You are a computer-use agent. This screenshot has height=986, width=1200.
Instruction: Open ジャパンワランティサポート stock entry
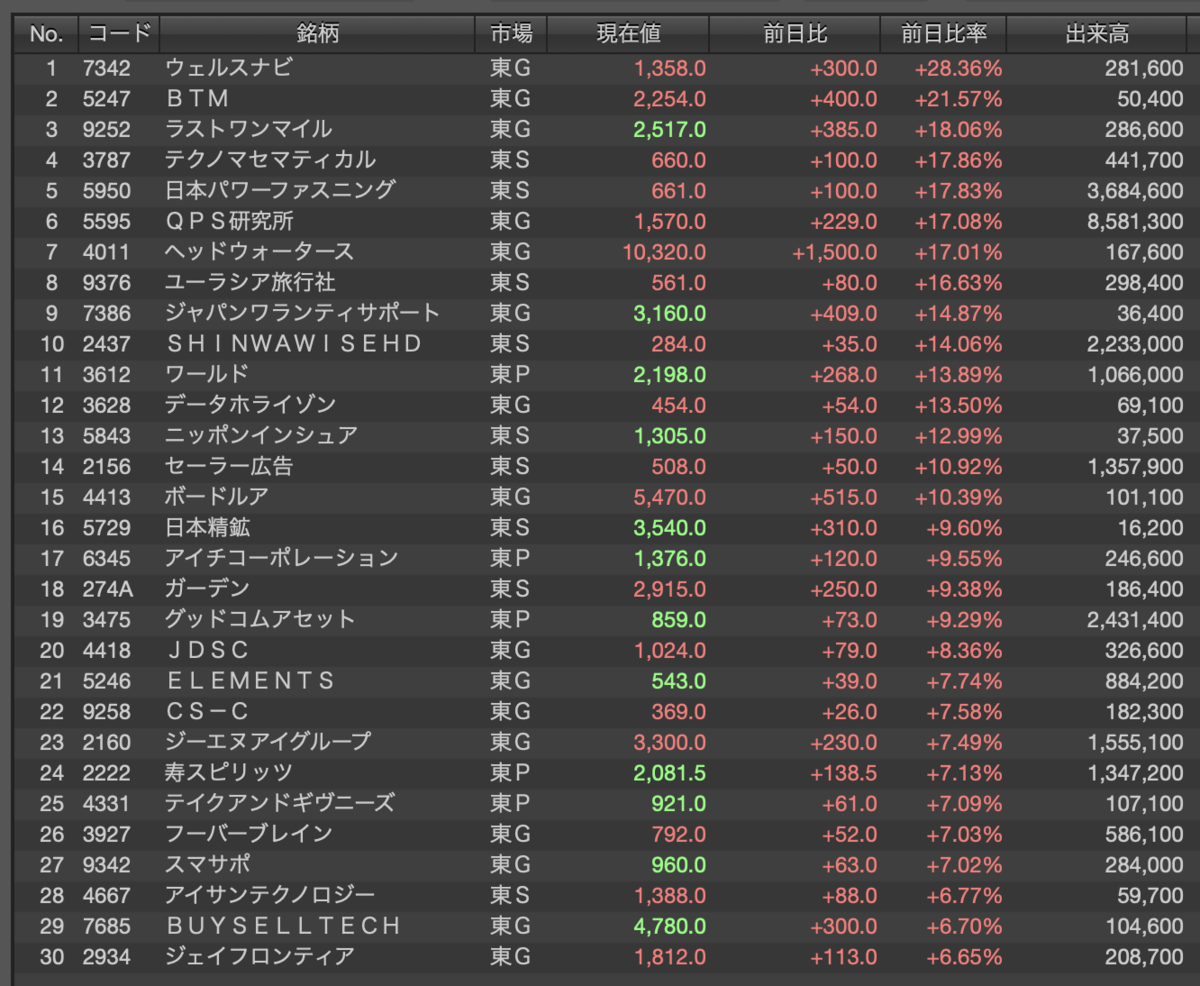(x=302, y=313)
